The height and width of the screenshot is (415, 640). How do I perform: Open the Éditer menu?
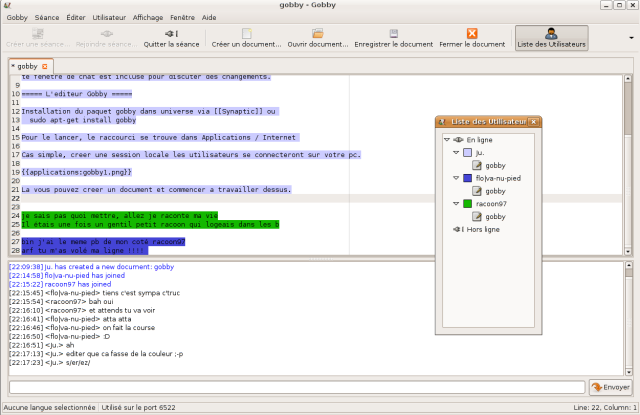(x=76, y=18)
